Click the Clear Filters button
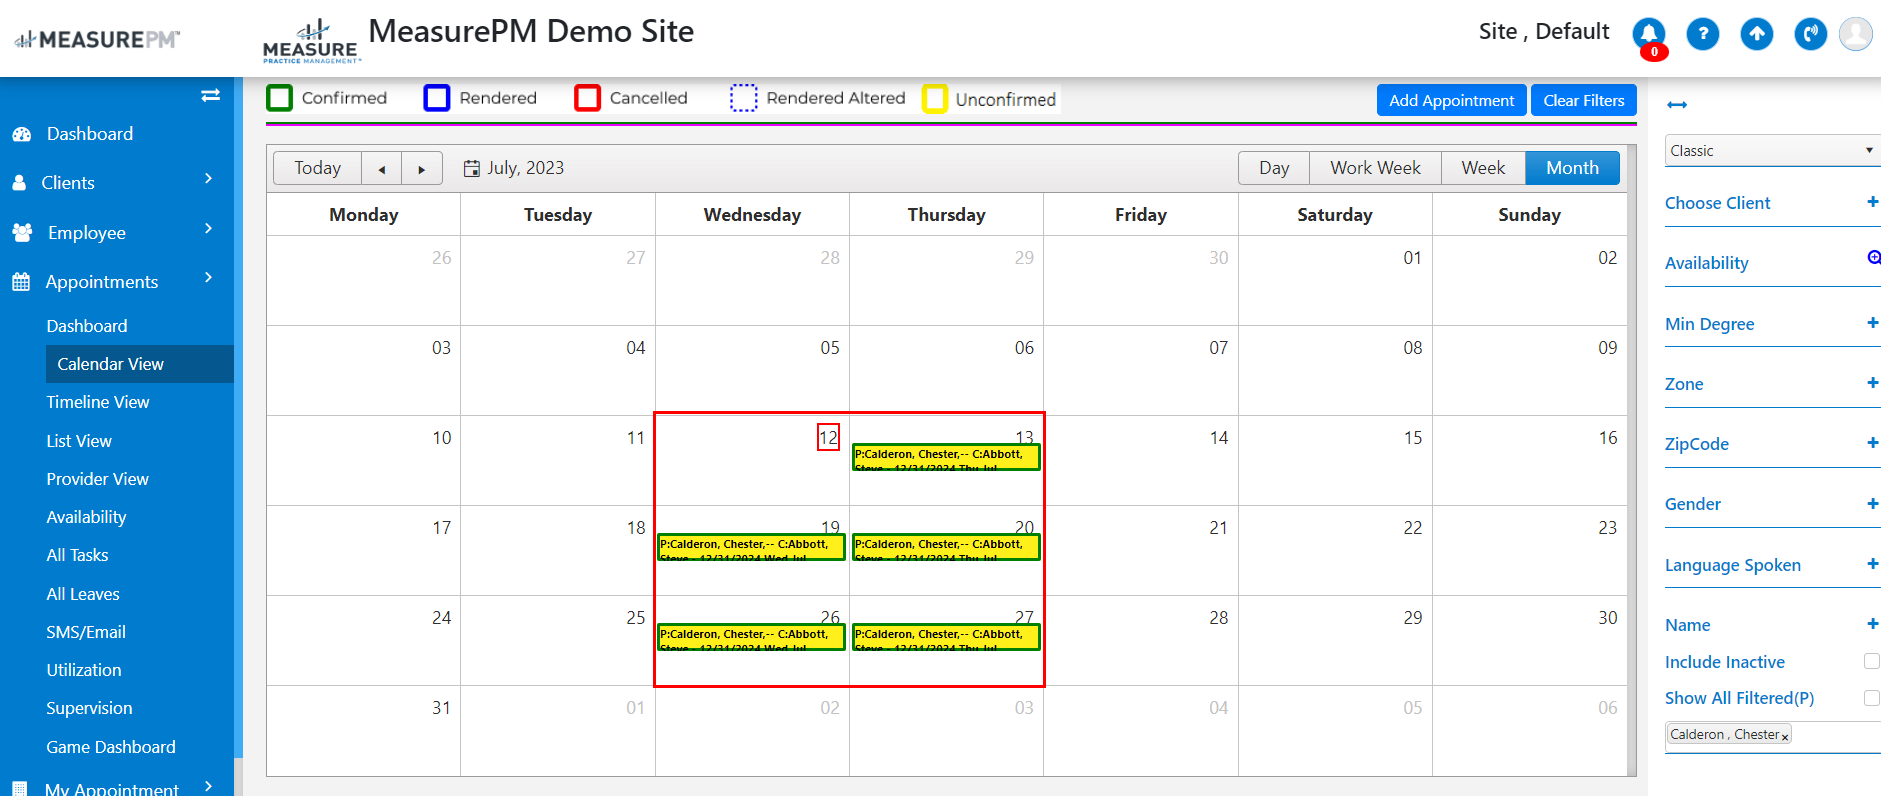Screen dimensions: 1881x796 [x=1583, y=100]
